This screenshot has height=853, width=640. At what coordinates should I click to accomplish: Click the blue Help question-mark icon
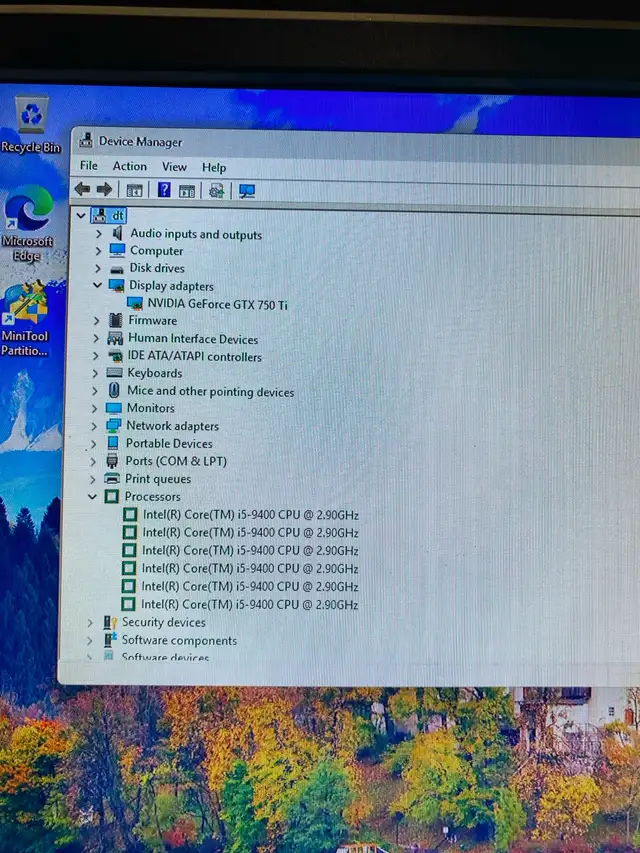point(164,190)
